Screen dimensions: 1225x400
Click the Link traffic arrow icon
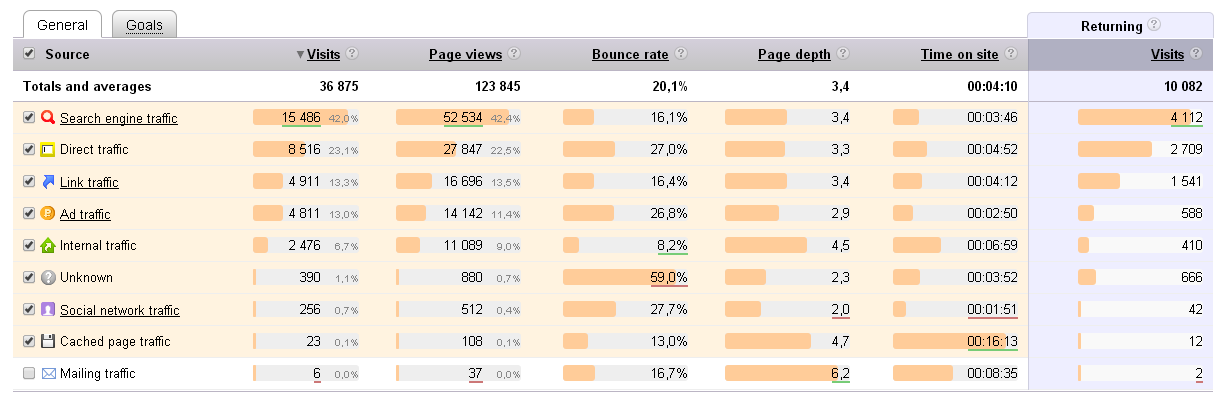pos(47,182)
